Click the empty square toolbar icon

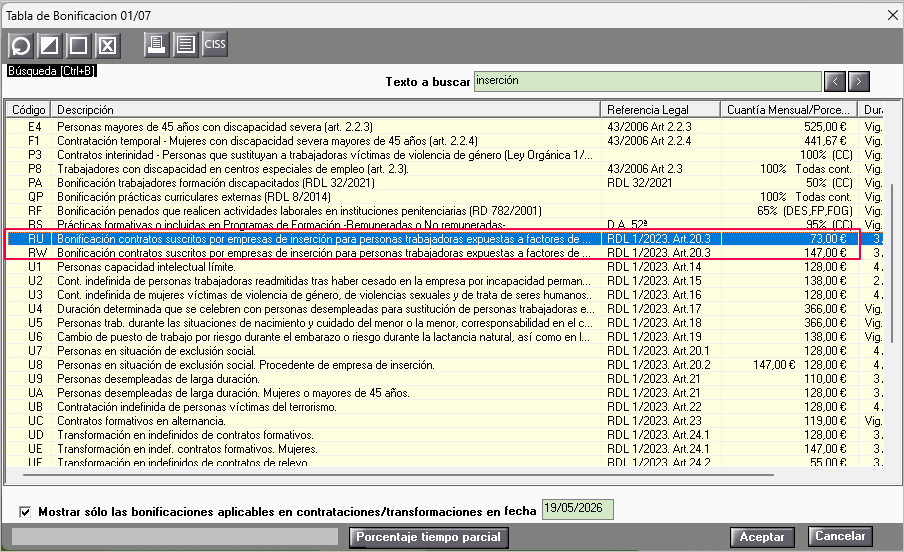coord(78,45)
